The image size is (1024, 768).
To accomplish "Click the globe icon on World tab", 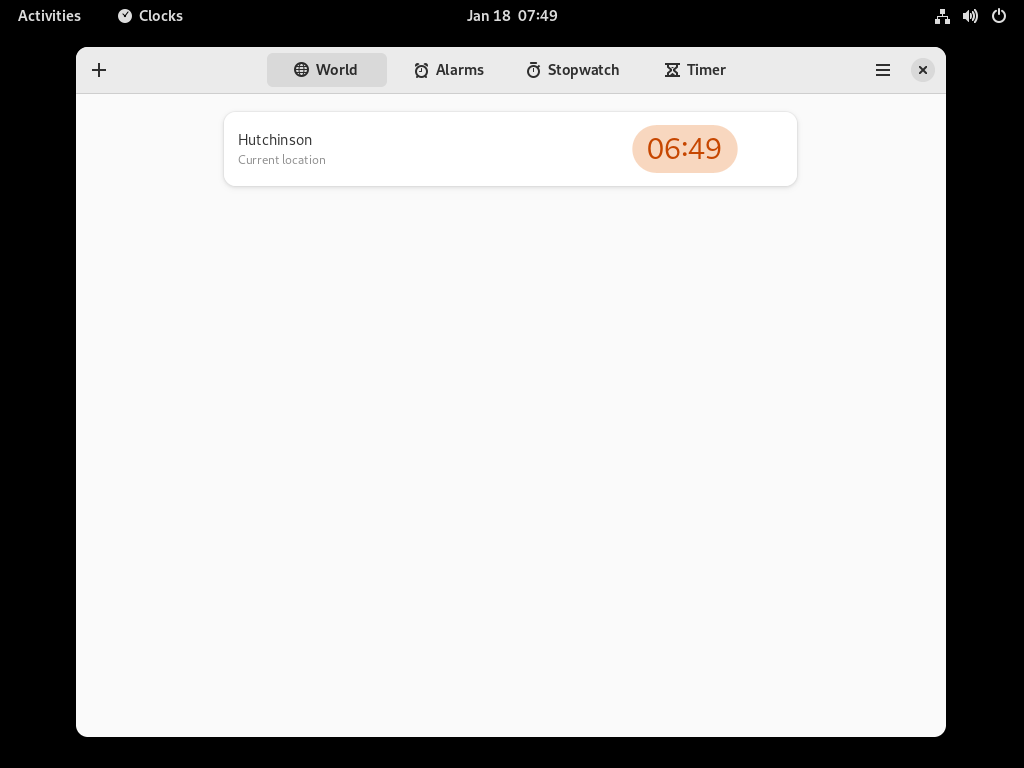I will pyautogui.click(x=301, y=70).
